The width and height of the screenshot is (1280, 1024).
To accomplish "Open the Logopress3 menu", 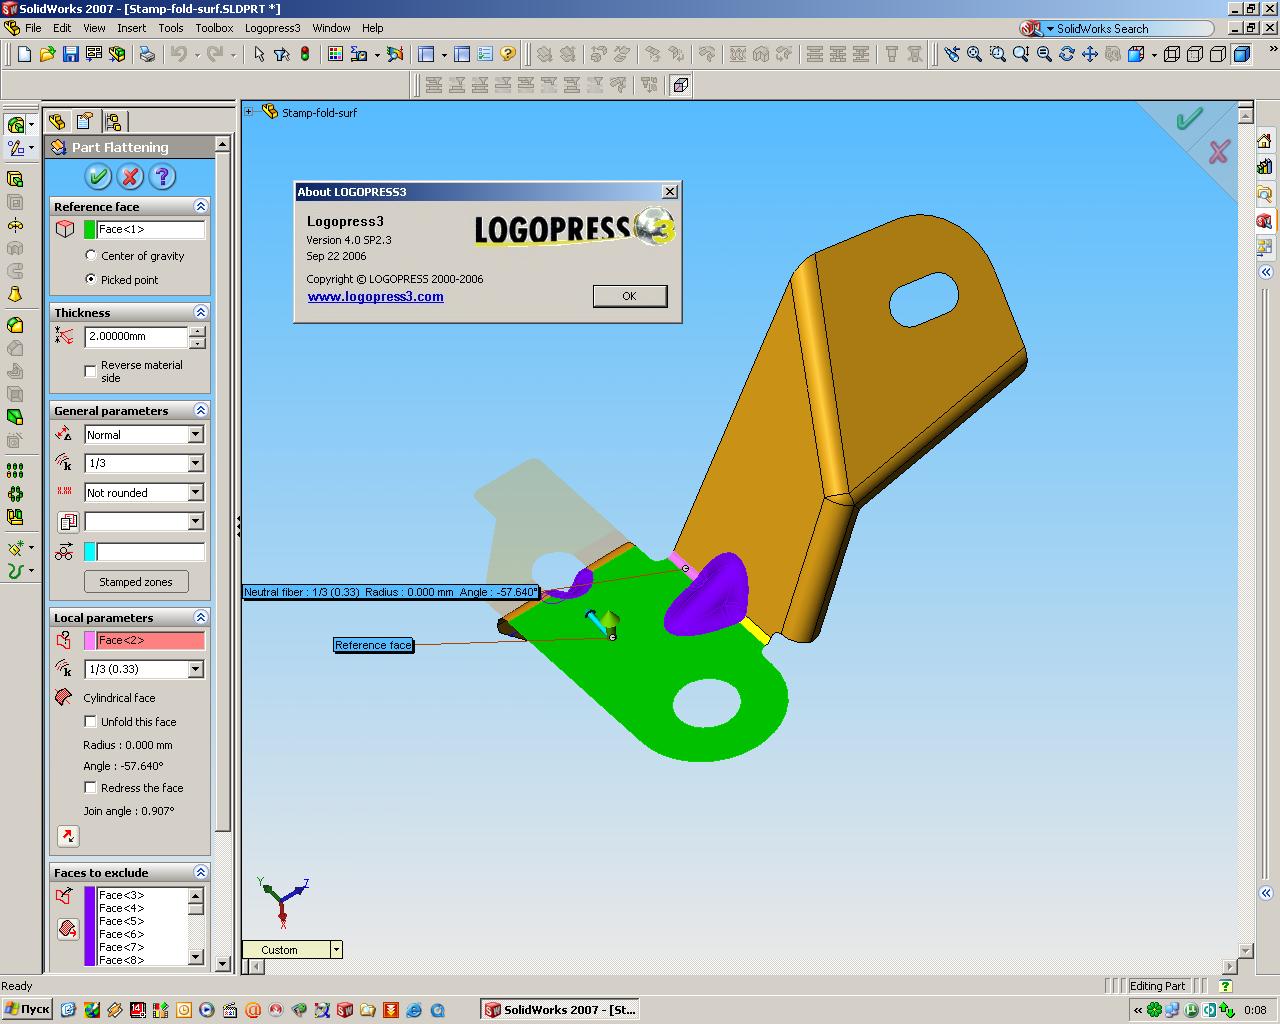I will [x=272, y=28].
